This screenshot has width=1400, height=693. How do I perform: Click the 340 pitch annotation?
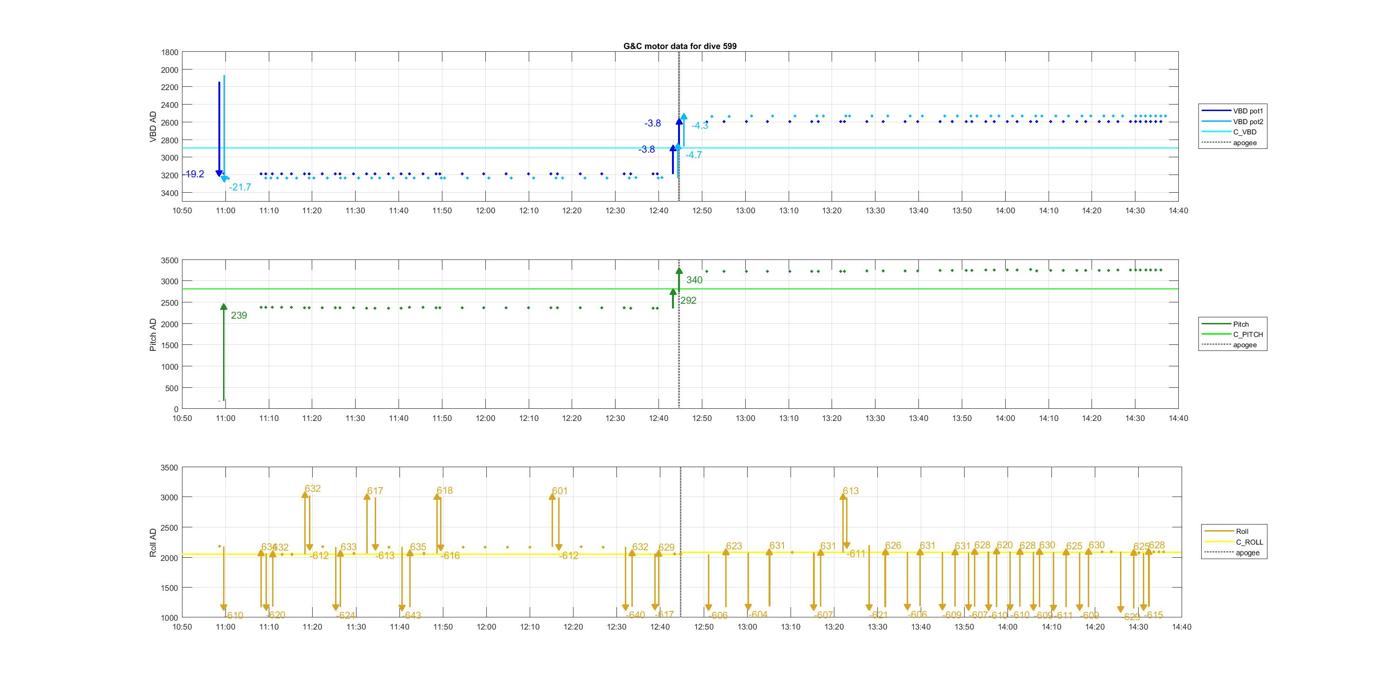694,280
